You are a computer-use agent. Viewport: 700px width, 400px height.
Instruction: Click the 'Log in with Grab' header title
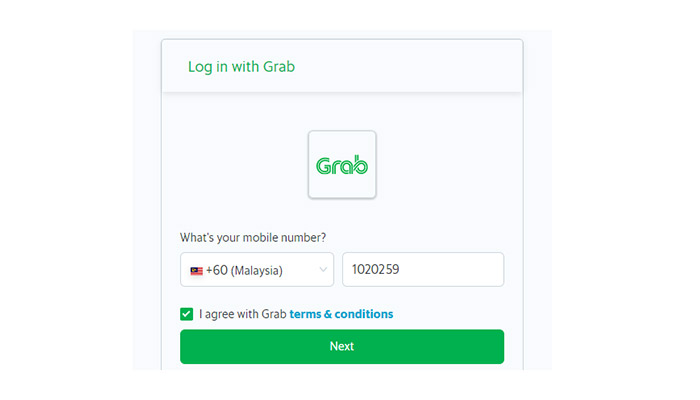[x=241, y=67]
